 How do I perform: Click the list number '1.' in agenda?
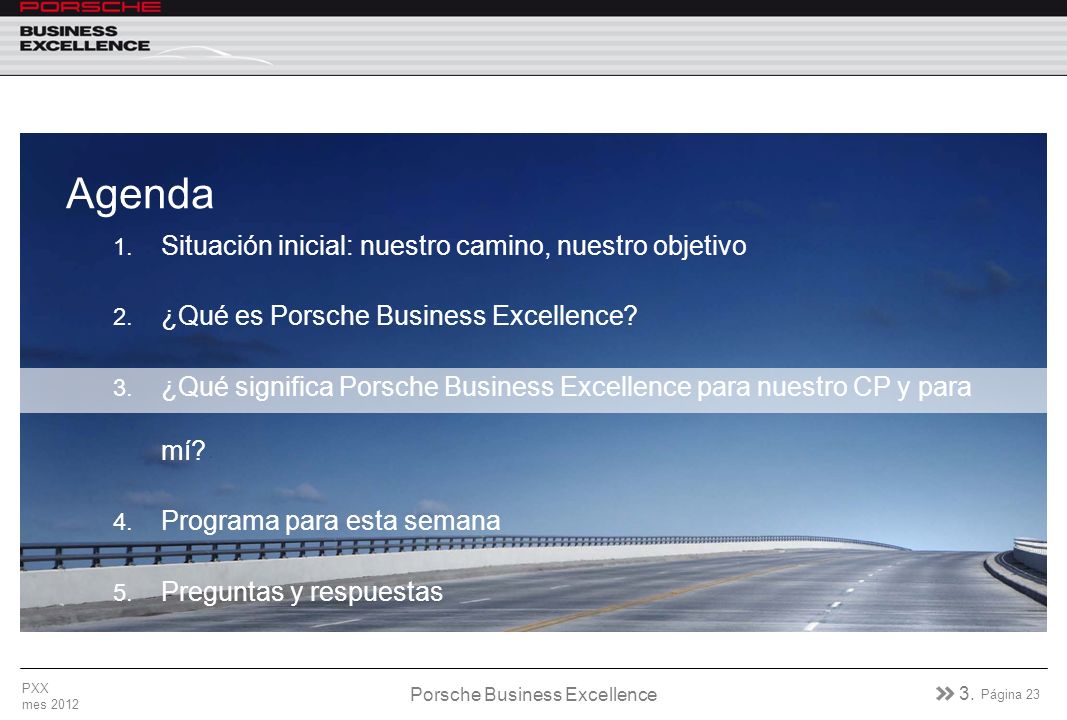click(122, 248)
